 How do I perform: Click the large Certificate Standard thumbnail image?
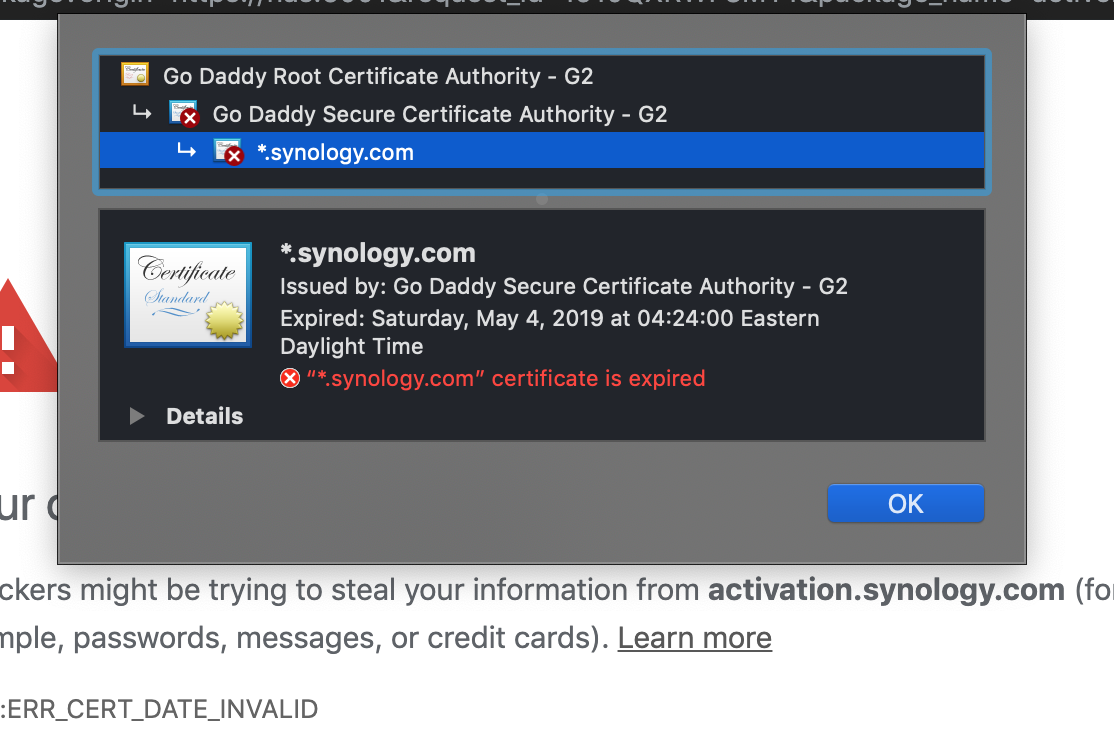coord(187,293)
